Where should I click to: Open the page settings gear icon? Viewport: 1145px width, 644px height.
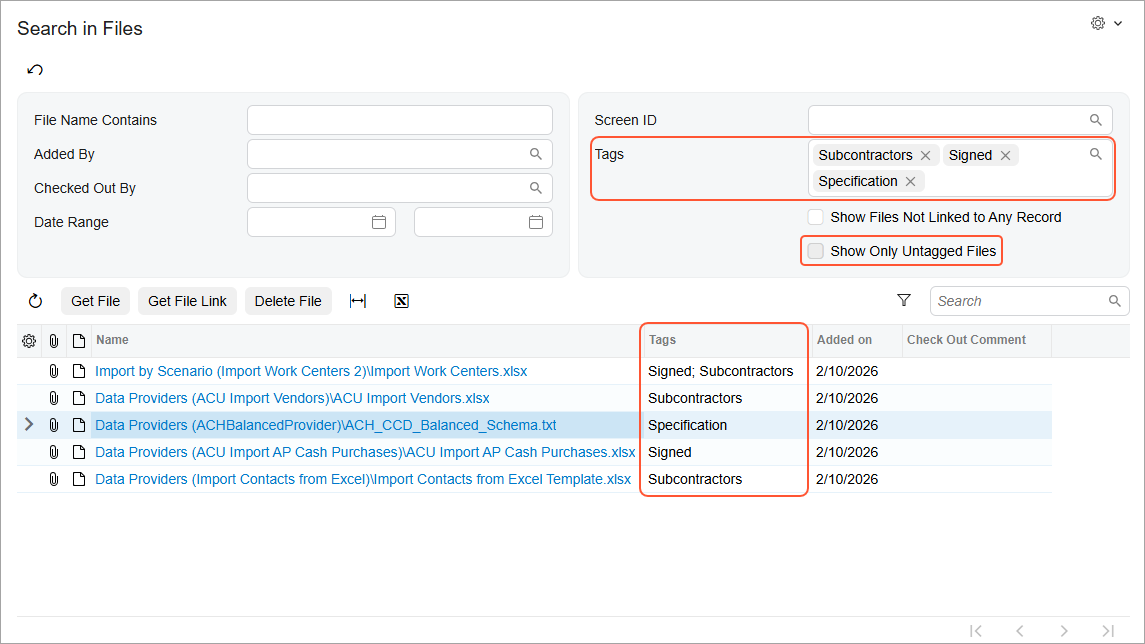tap(1098, 23)
